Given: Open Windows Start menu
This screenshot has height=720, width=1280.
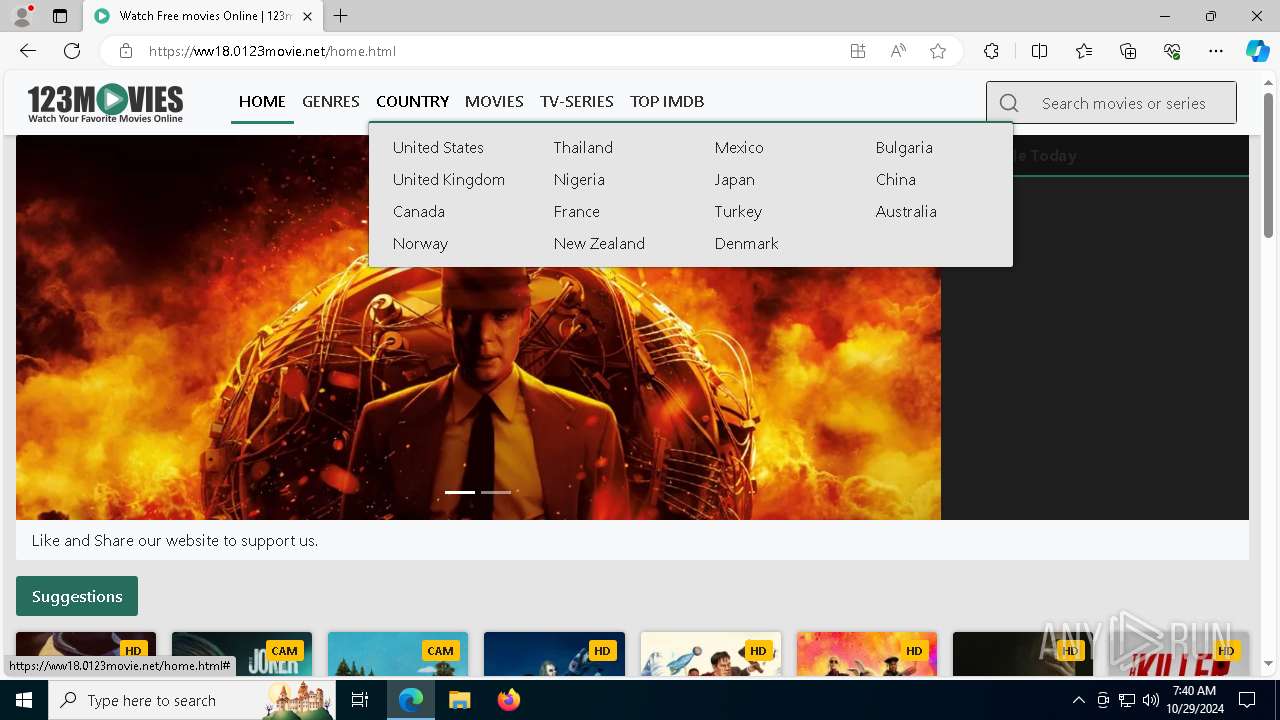Looking at the screenshot, I should tap(24, 700).
